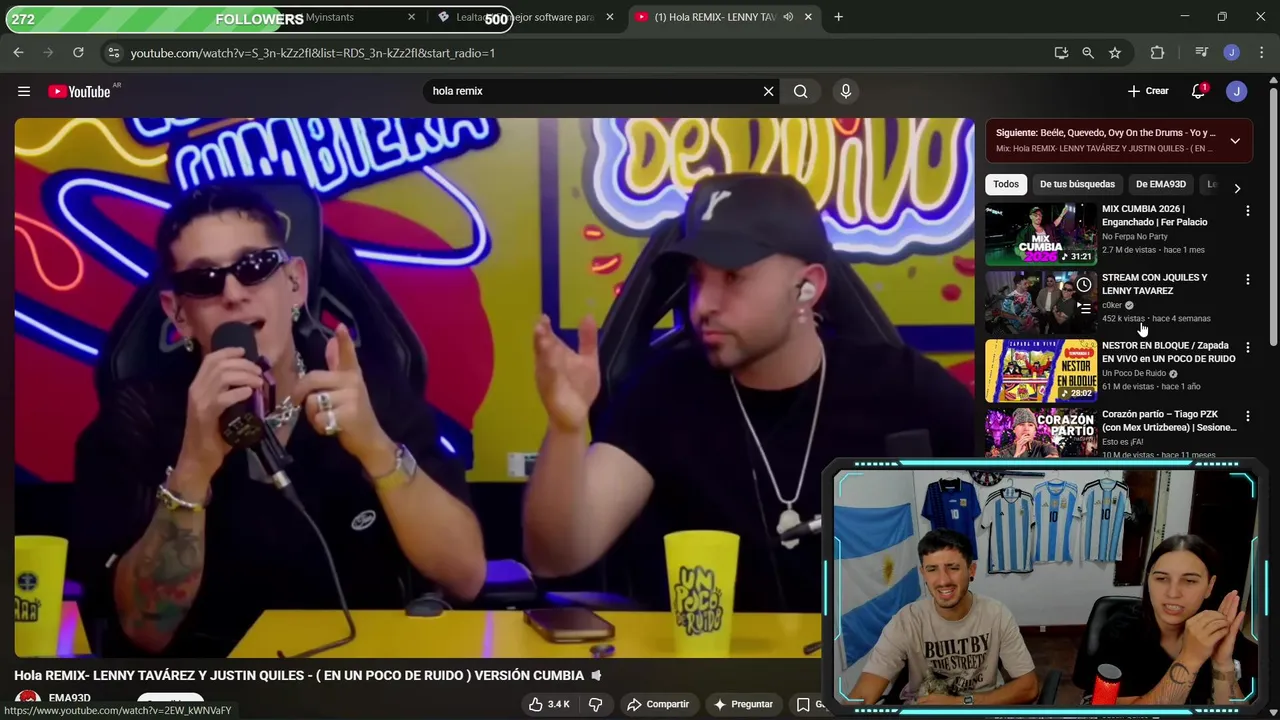
Task: Add STREAM CON JQUILES to queue
Action: click(1084, 309)
